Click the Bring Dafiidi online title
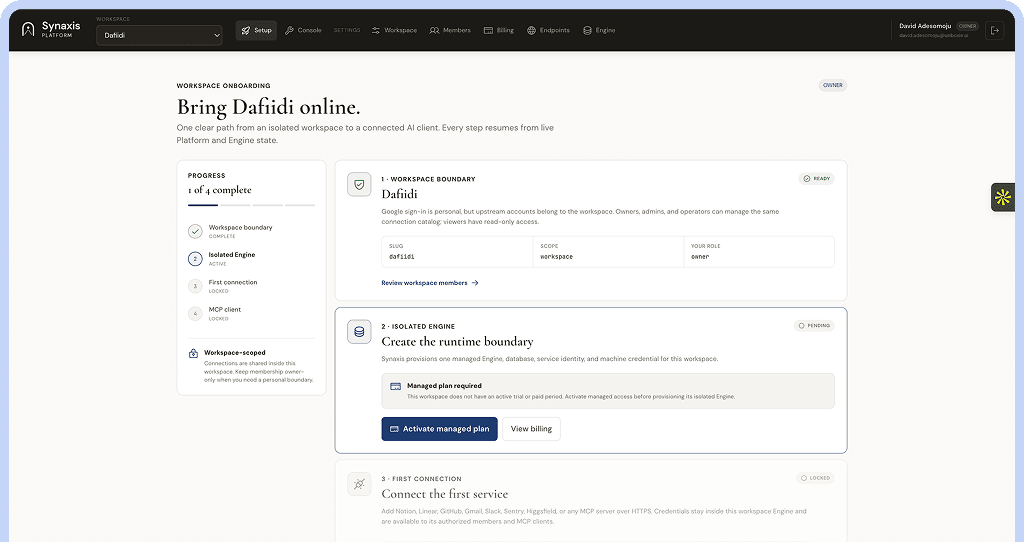Viewport: 1025px width, 542px height. tap(268, 107)
